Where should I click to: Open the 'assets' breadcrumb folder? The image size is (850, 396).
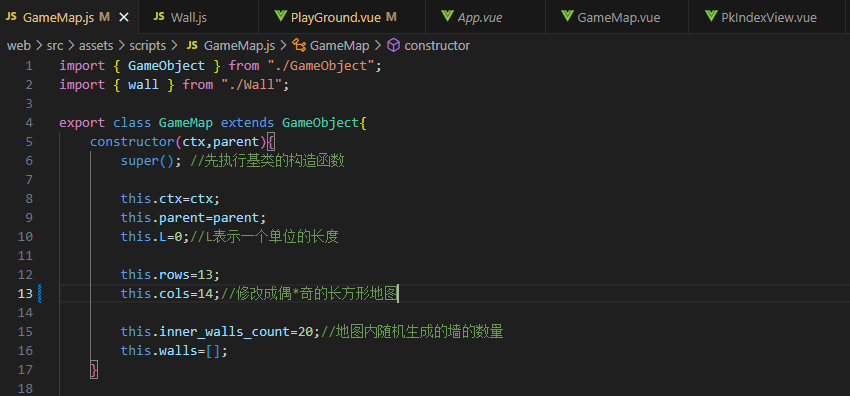click(x=95, y=46)
